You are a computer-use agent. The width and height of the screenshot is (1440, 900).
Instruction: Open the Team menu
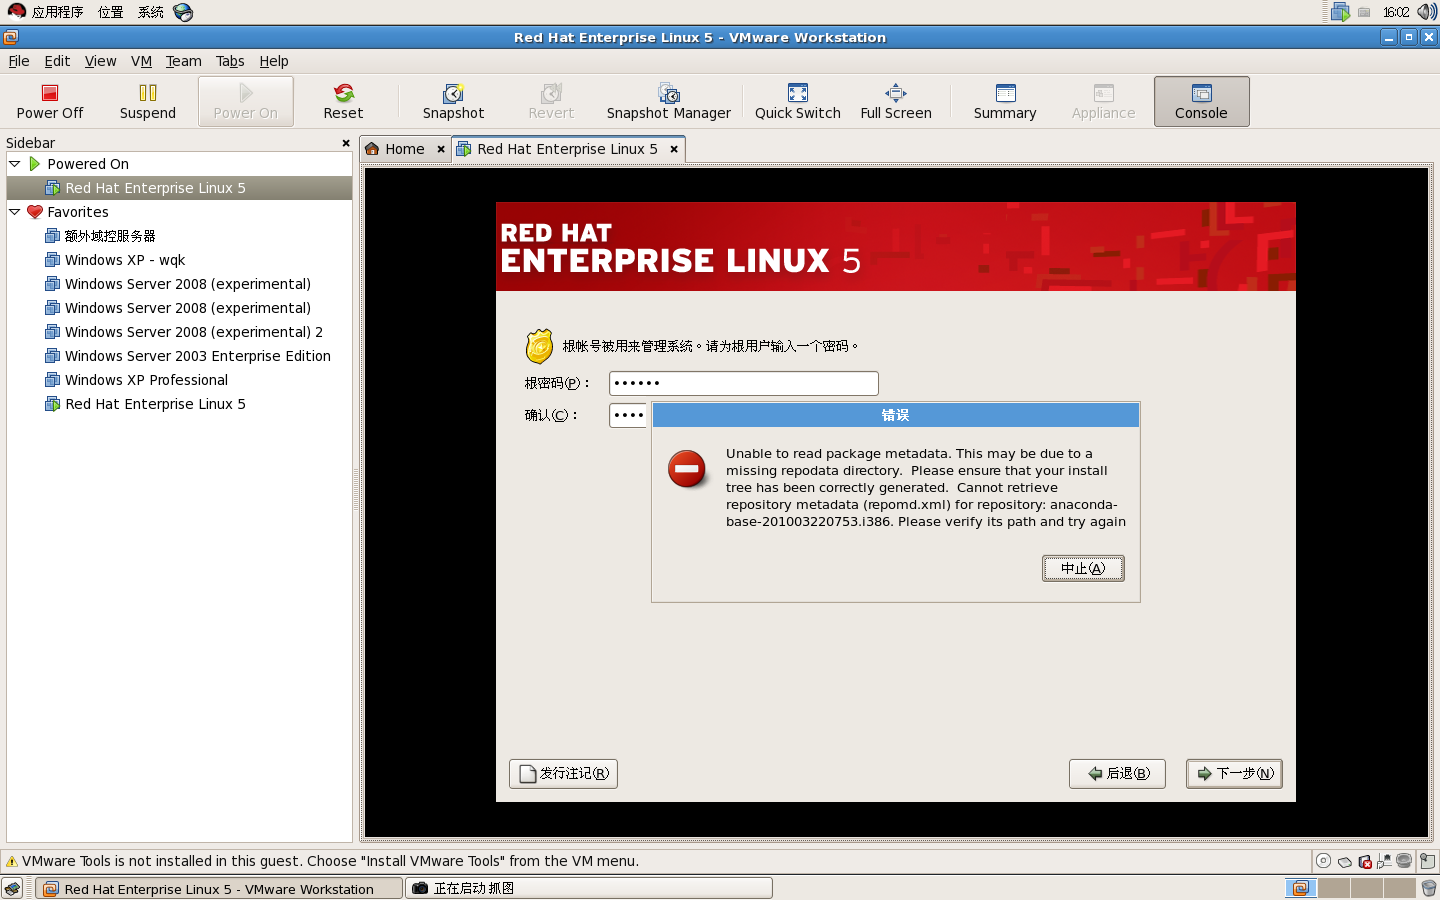(183, 61)
